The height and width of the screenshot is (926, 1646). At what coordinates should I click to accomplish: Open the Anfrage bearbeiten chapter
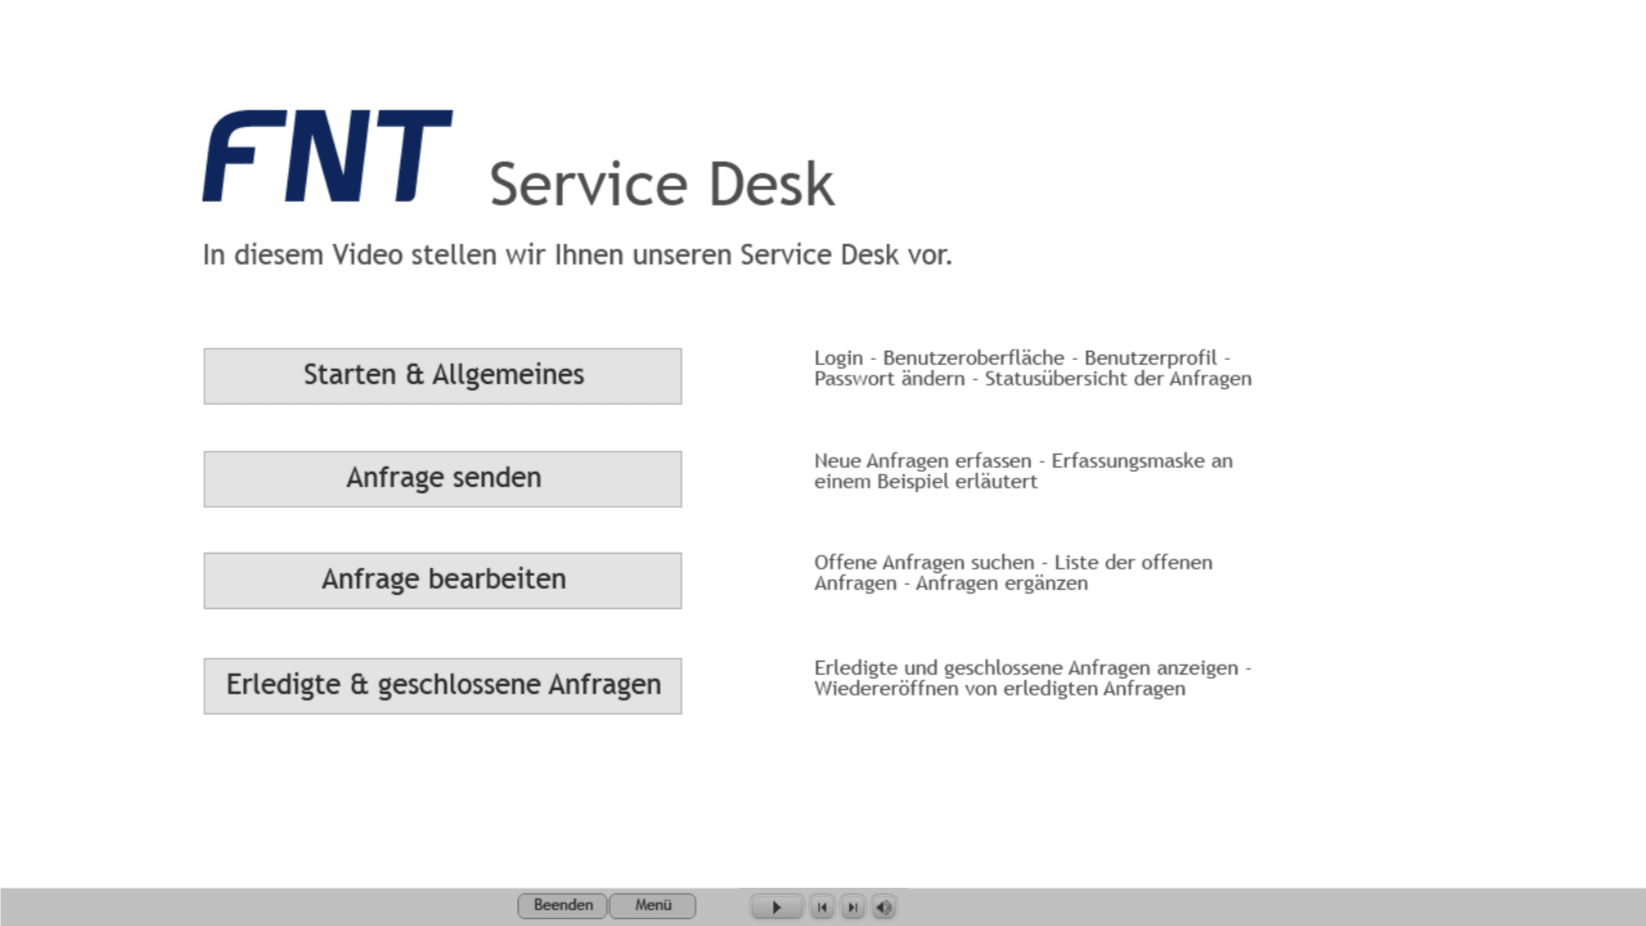[443, 581]
